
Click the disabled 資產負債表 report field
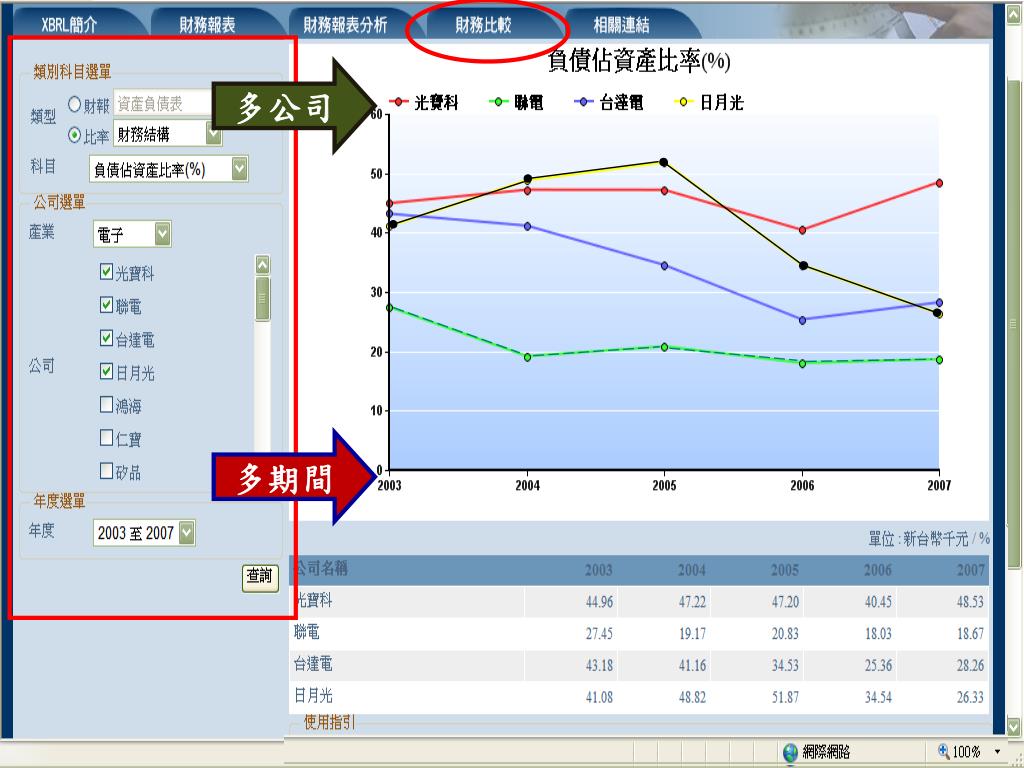(163, 103)
